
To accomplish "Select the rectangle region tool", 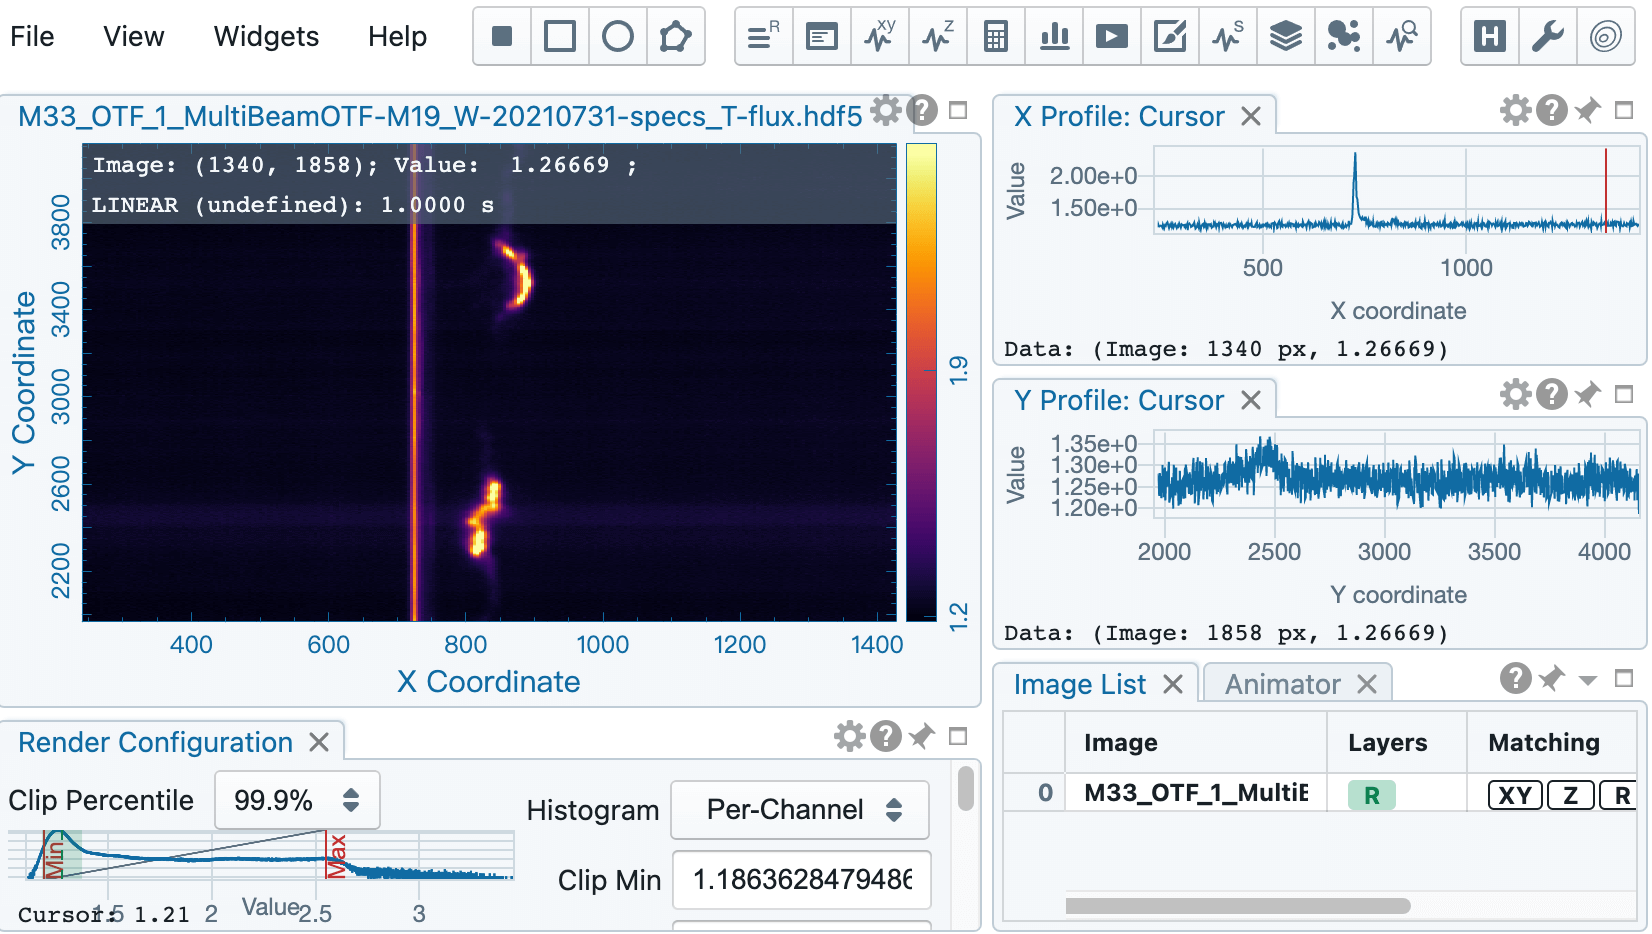I will [560, 37].
